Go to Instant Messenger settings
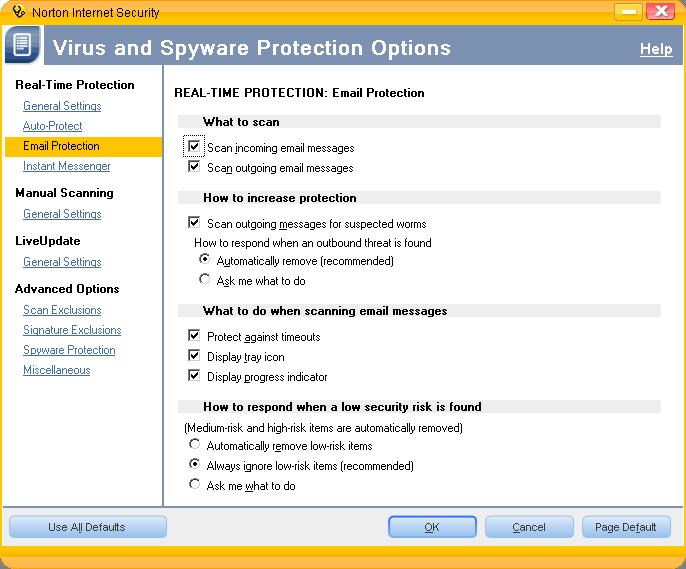The image size is (686, 569). (x=67, y=166)
